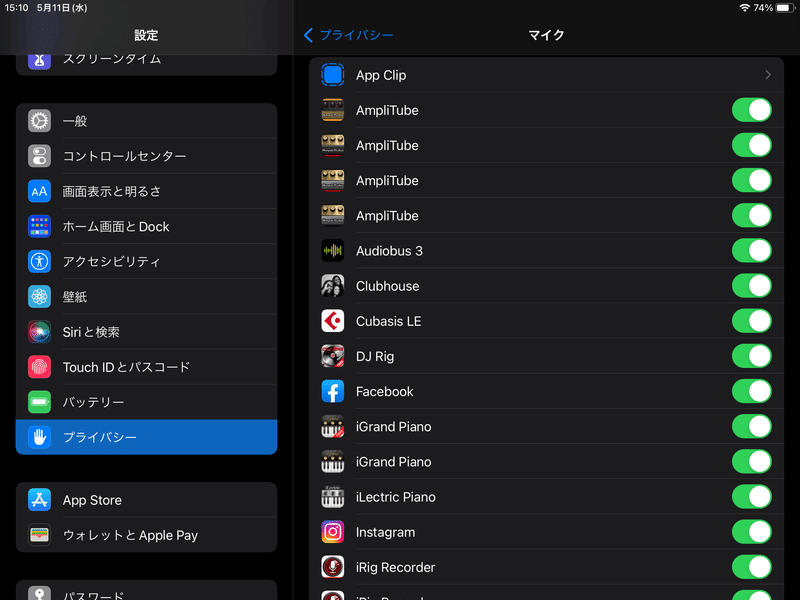Tap the App Store icon in sidebar

39,500
